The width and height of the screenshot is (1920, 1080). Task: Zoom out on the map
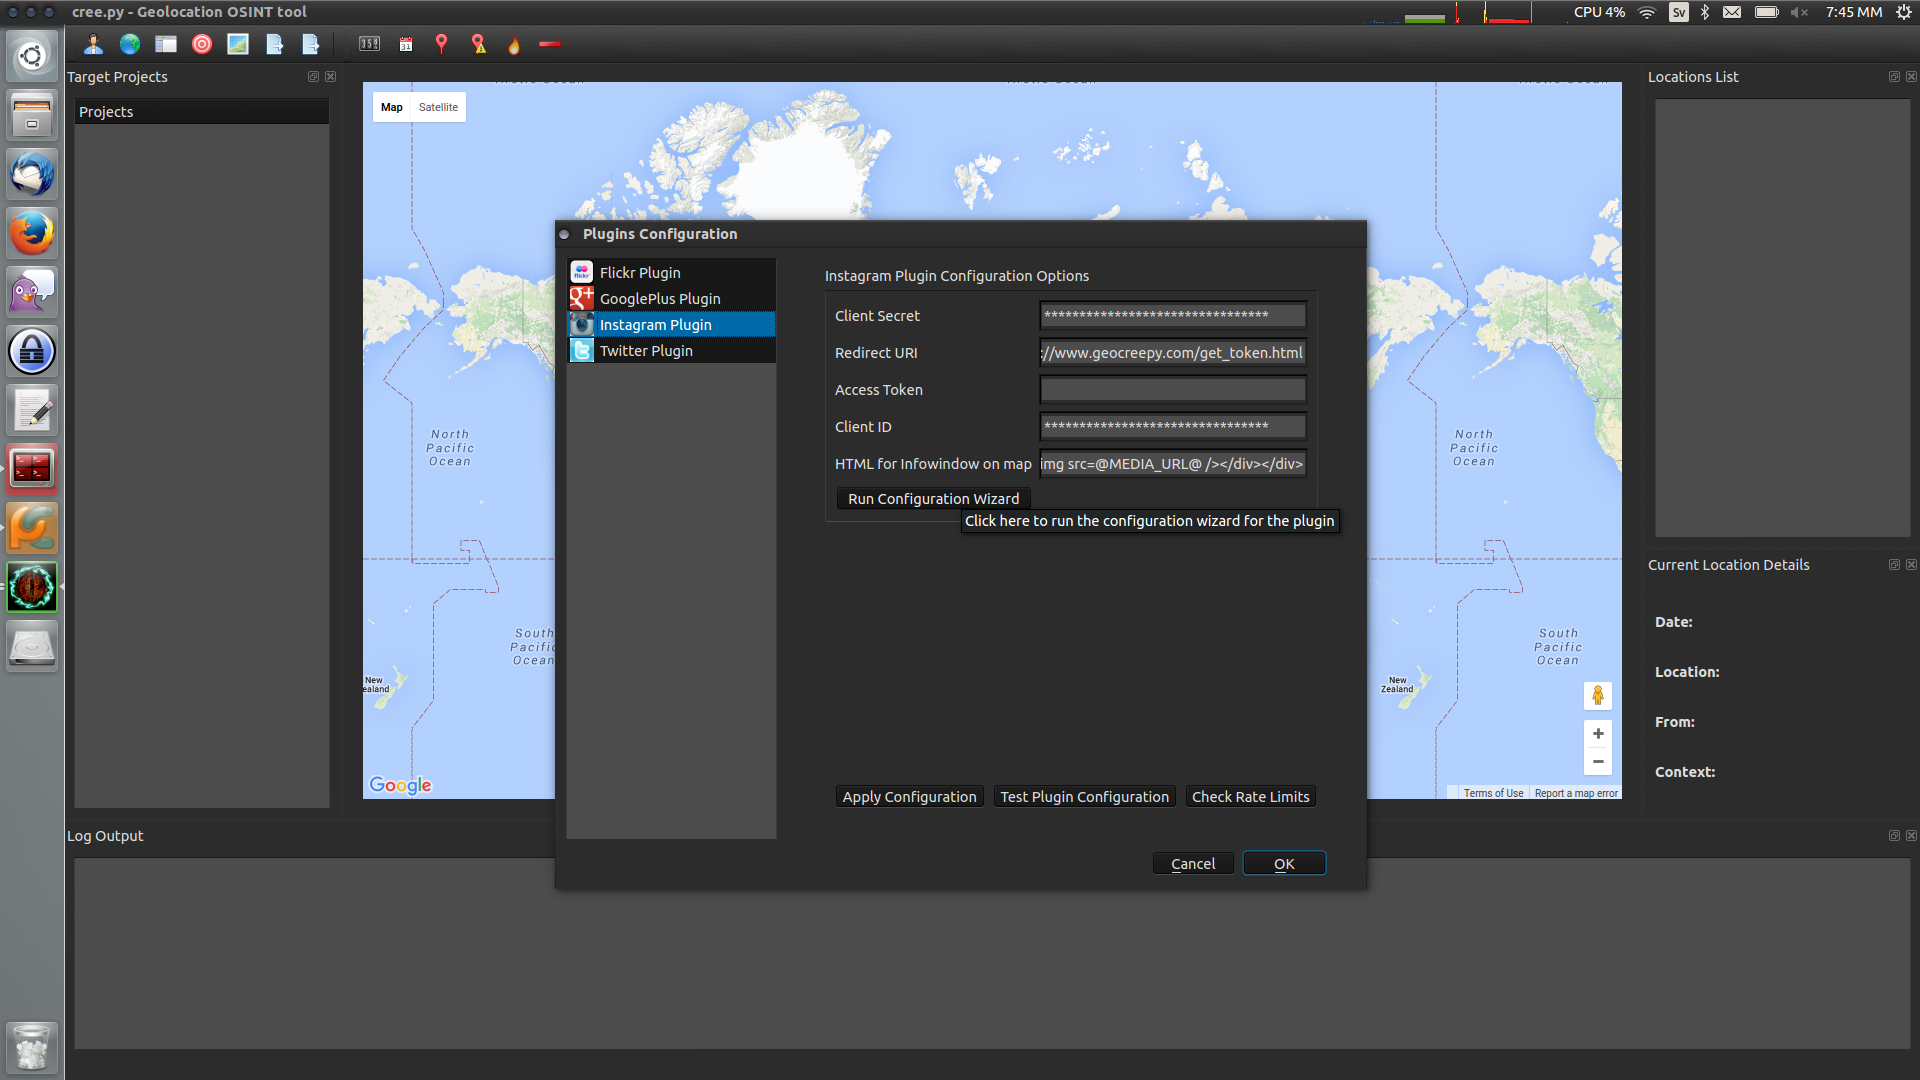[x=1598, y=761]
